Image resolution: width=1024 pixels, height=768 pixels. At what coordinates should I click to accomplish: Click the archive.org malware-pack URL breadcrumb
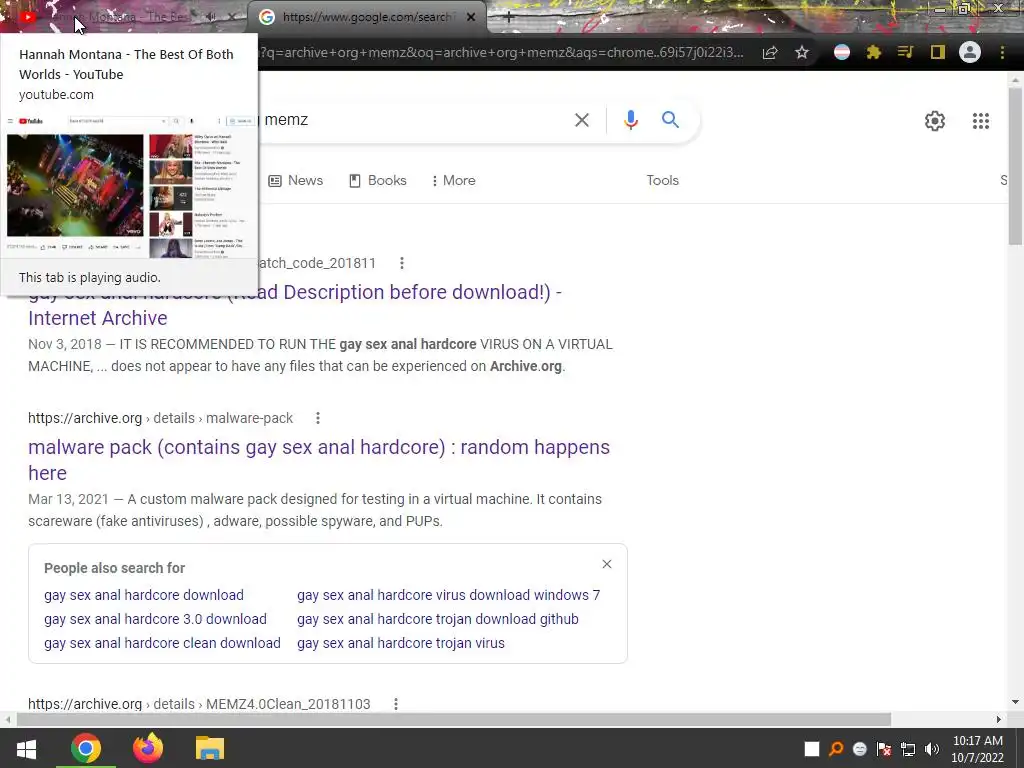click(x=161, y=418)
